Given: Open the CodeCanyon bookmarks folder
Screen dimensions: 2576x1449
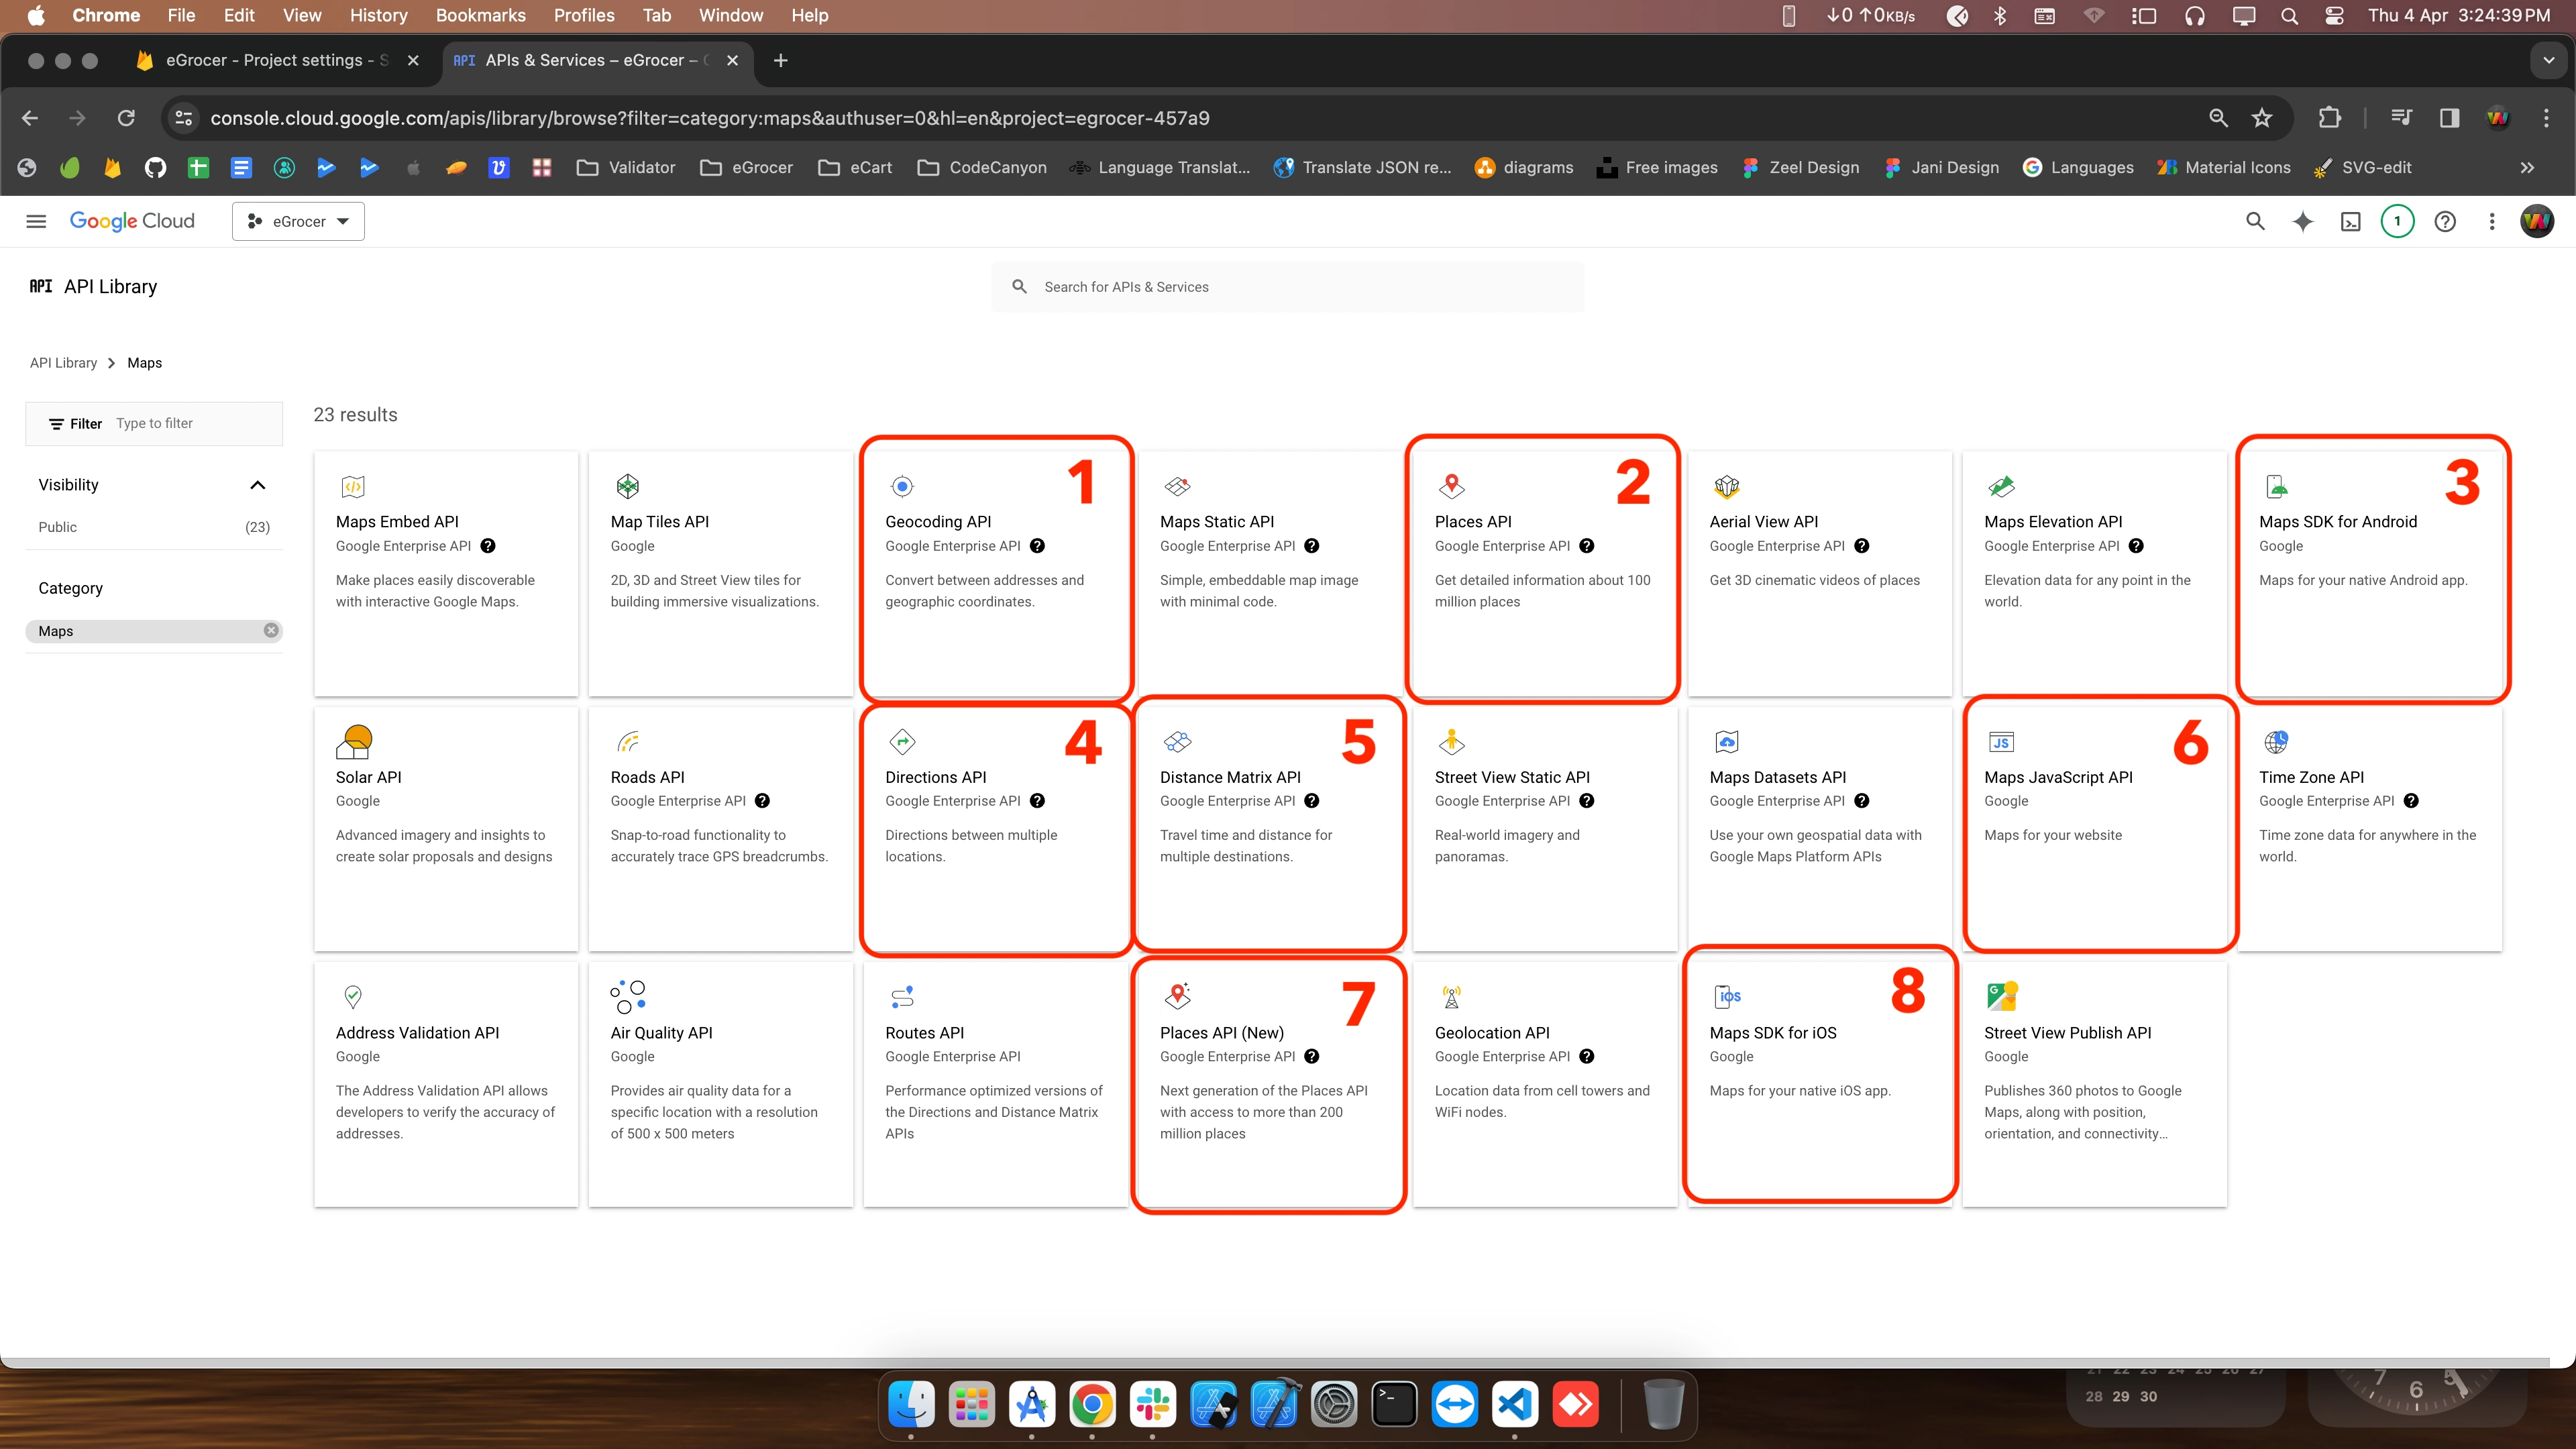Looking at the screenshot, I should (x=982, y=168).
